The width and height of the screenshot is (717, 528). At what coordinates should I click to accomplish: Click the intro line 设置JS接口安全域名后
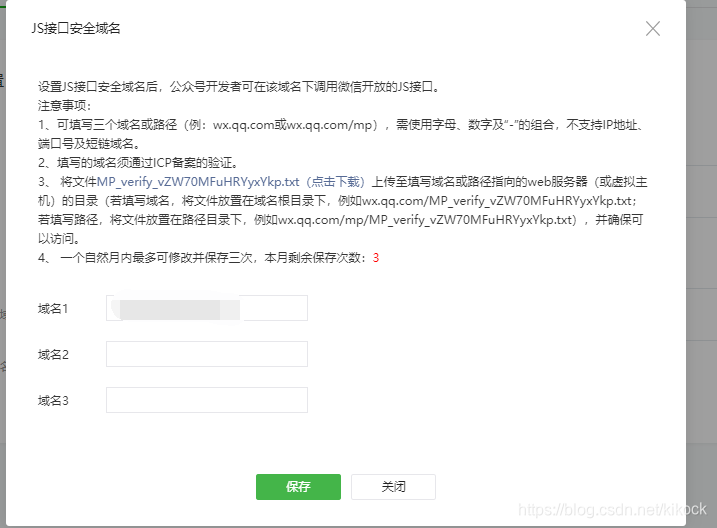pyautogui.click(x=239, y=86)
